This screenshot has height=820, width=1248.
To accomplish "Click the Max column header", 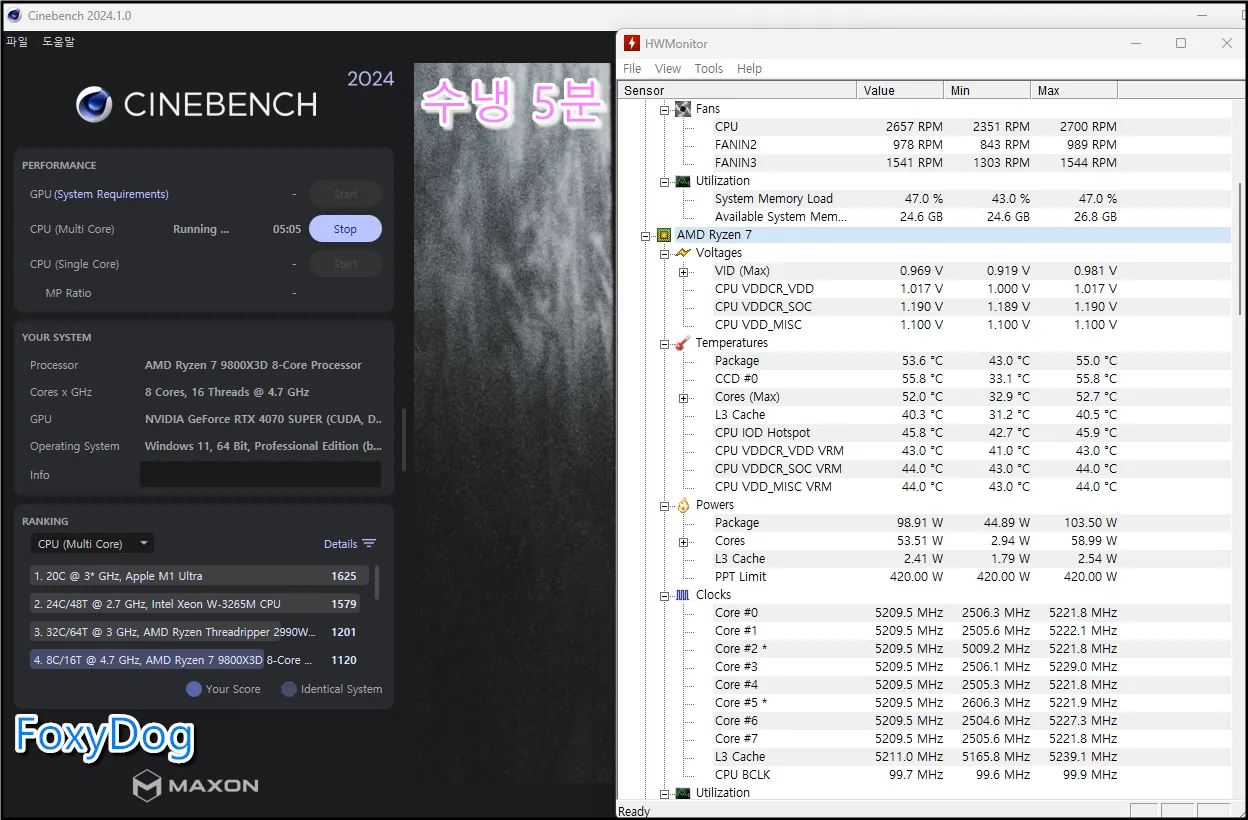I will pyautogui.click(x=1074, y=90).
